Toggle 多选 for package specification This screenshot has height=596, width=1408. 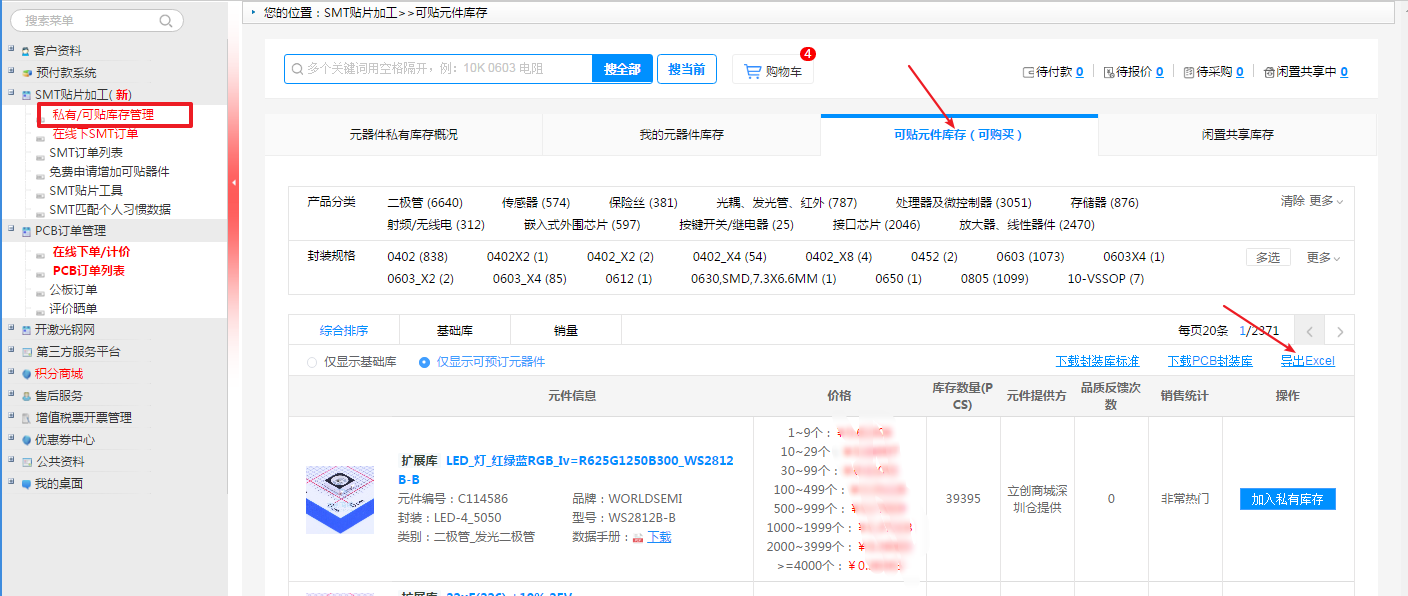pyautogui.click(x=1267, y=257)
